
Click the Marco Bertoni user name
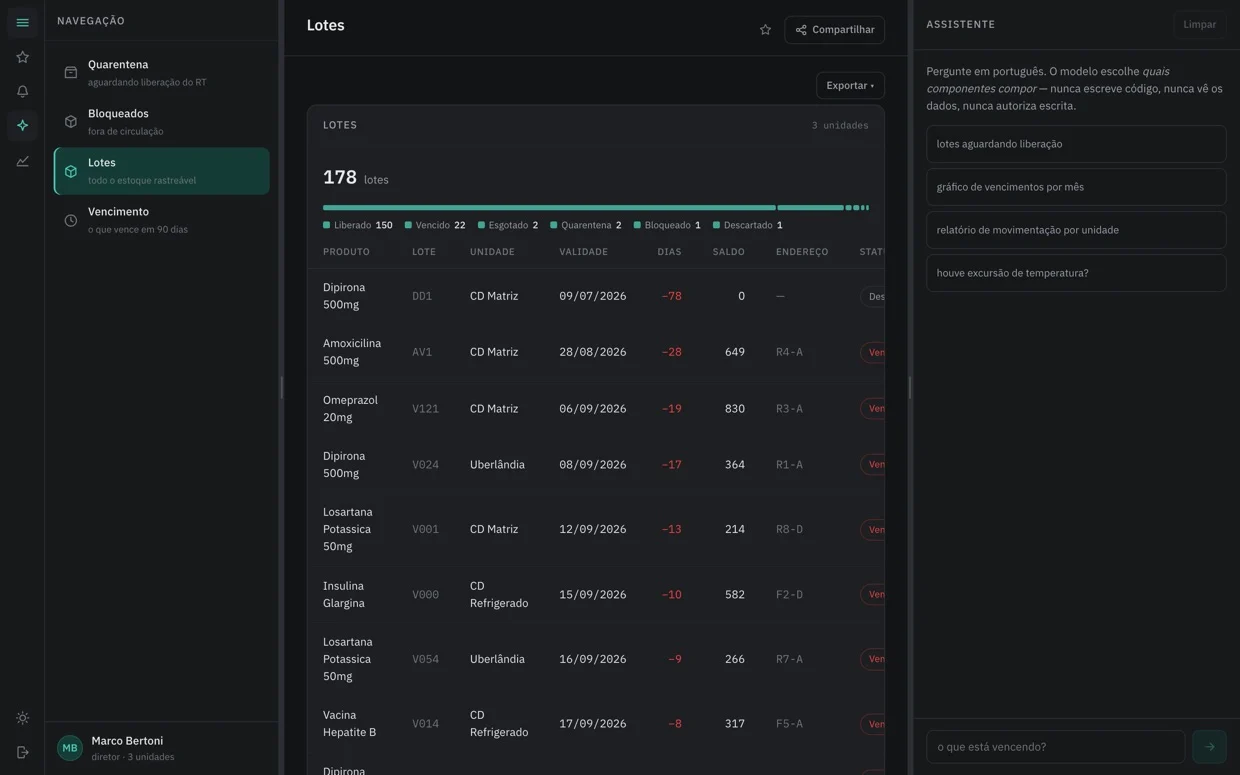click(x=127, y=741)
